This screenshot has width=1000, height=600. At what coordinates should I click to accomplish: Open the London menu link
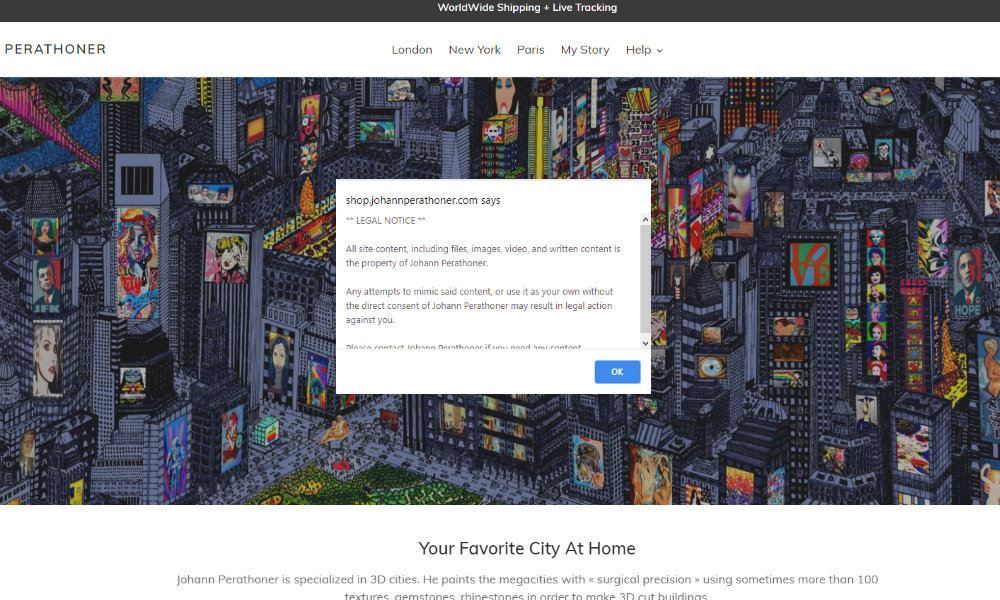pyautogui.click(x=411, y=50)
